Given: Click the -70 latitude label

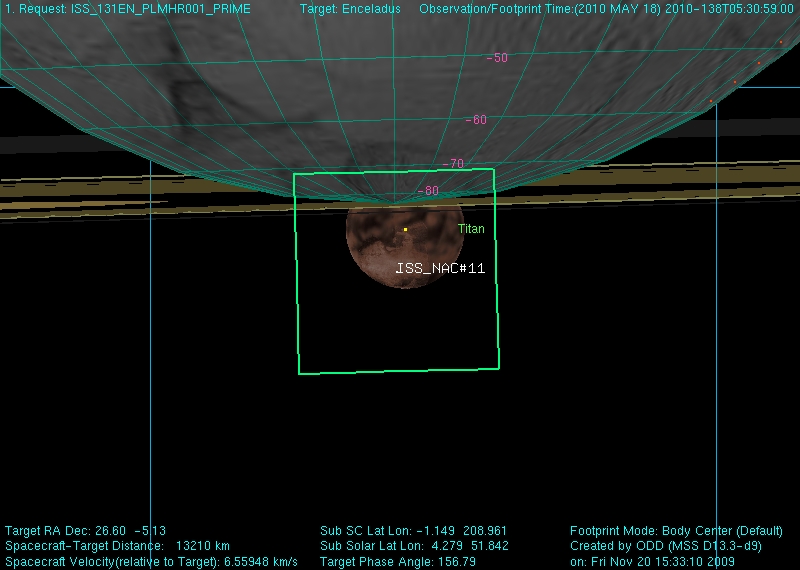Looking at the screenshot, I should tap(453, 163).
